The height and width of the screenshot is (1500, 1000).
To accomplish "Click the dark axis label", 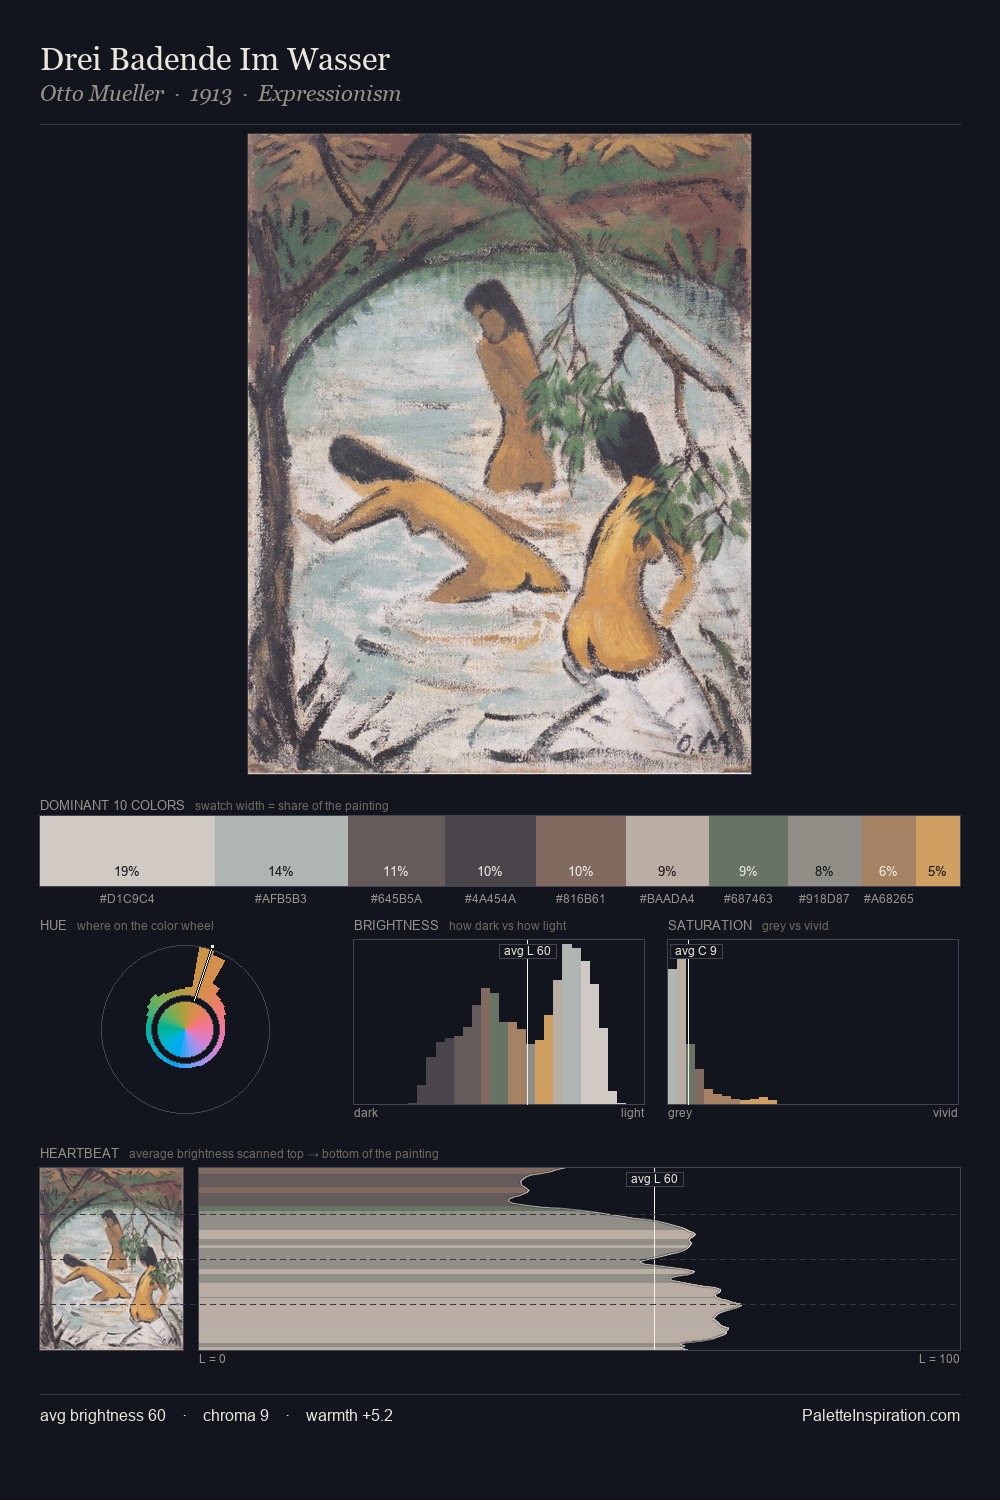I will 366,1113.
